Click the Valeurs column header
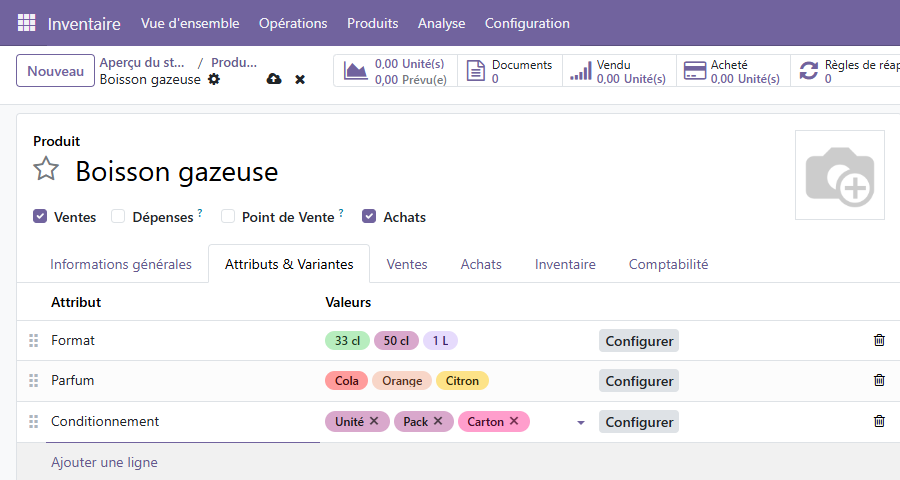 click(x=348, y=302)
